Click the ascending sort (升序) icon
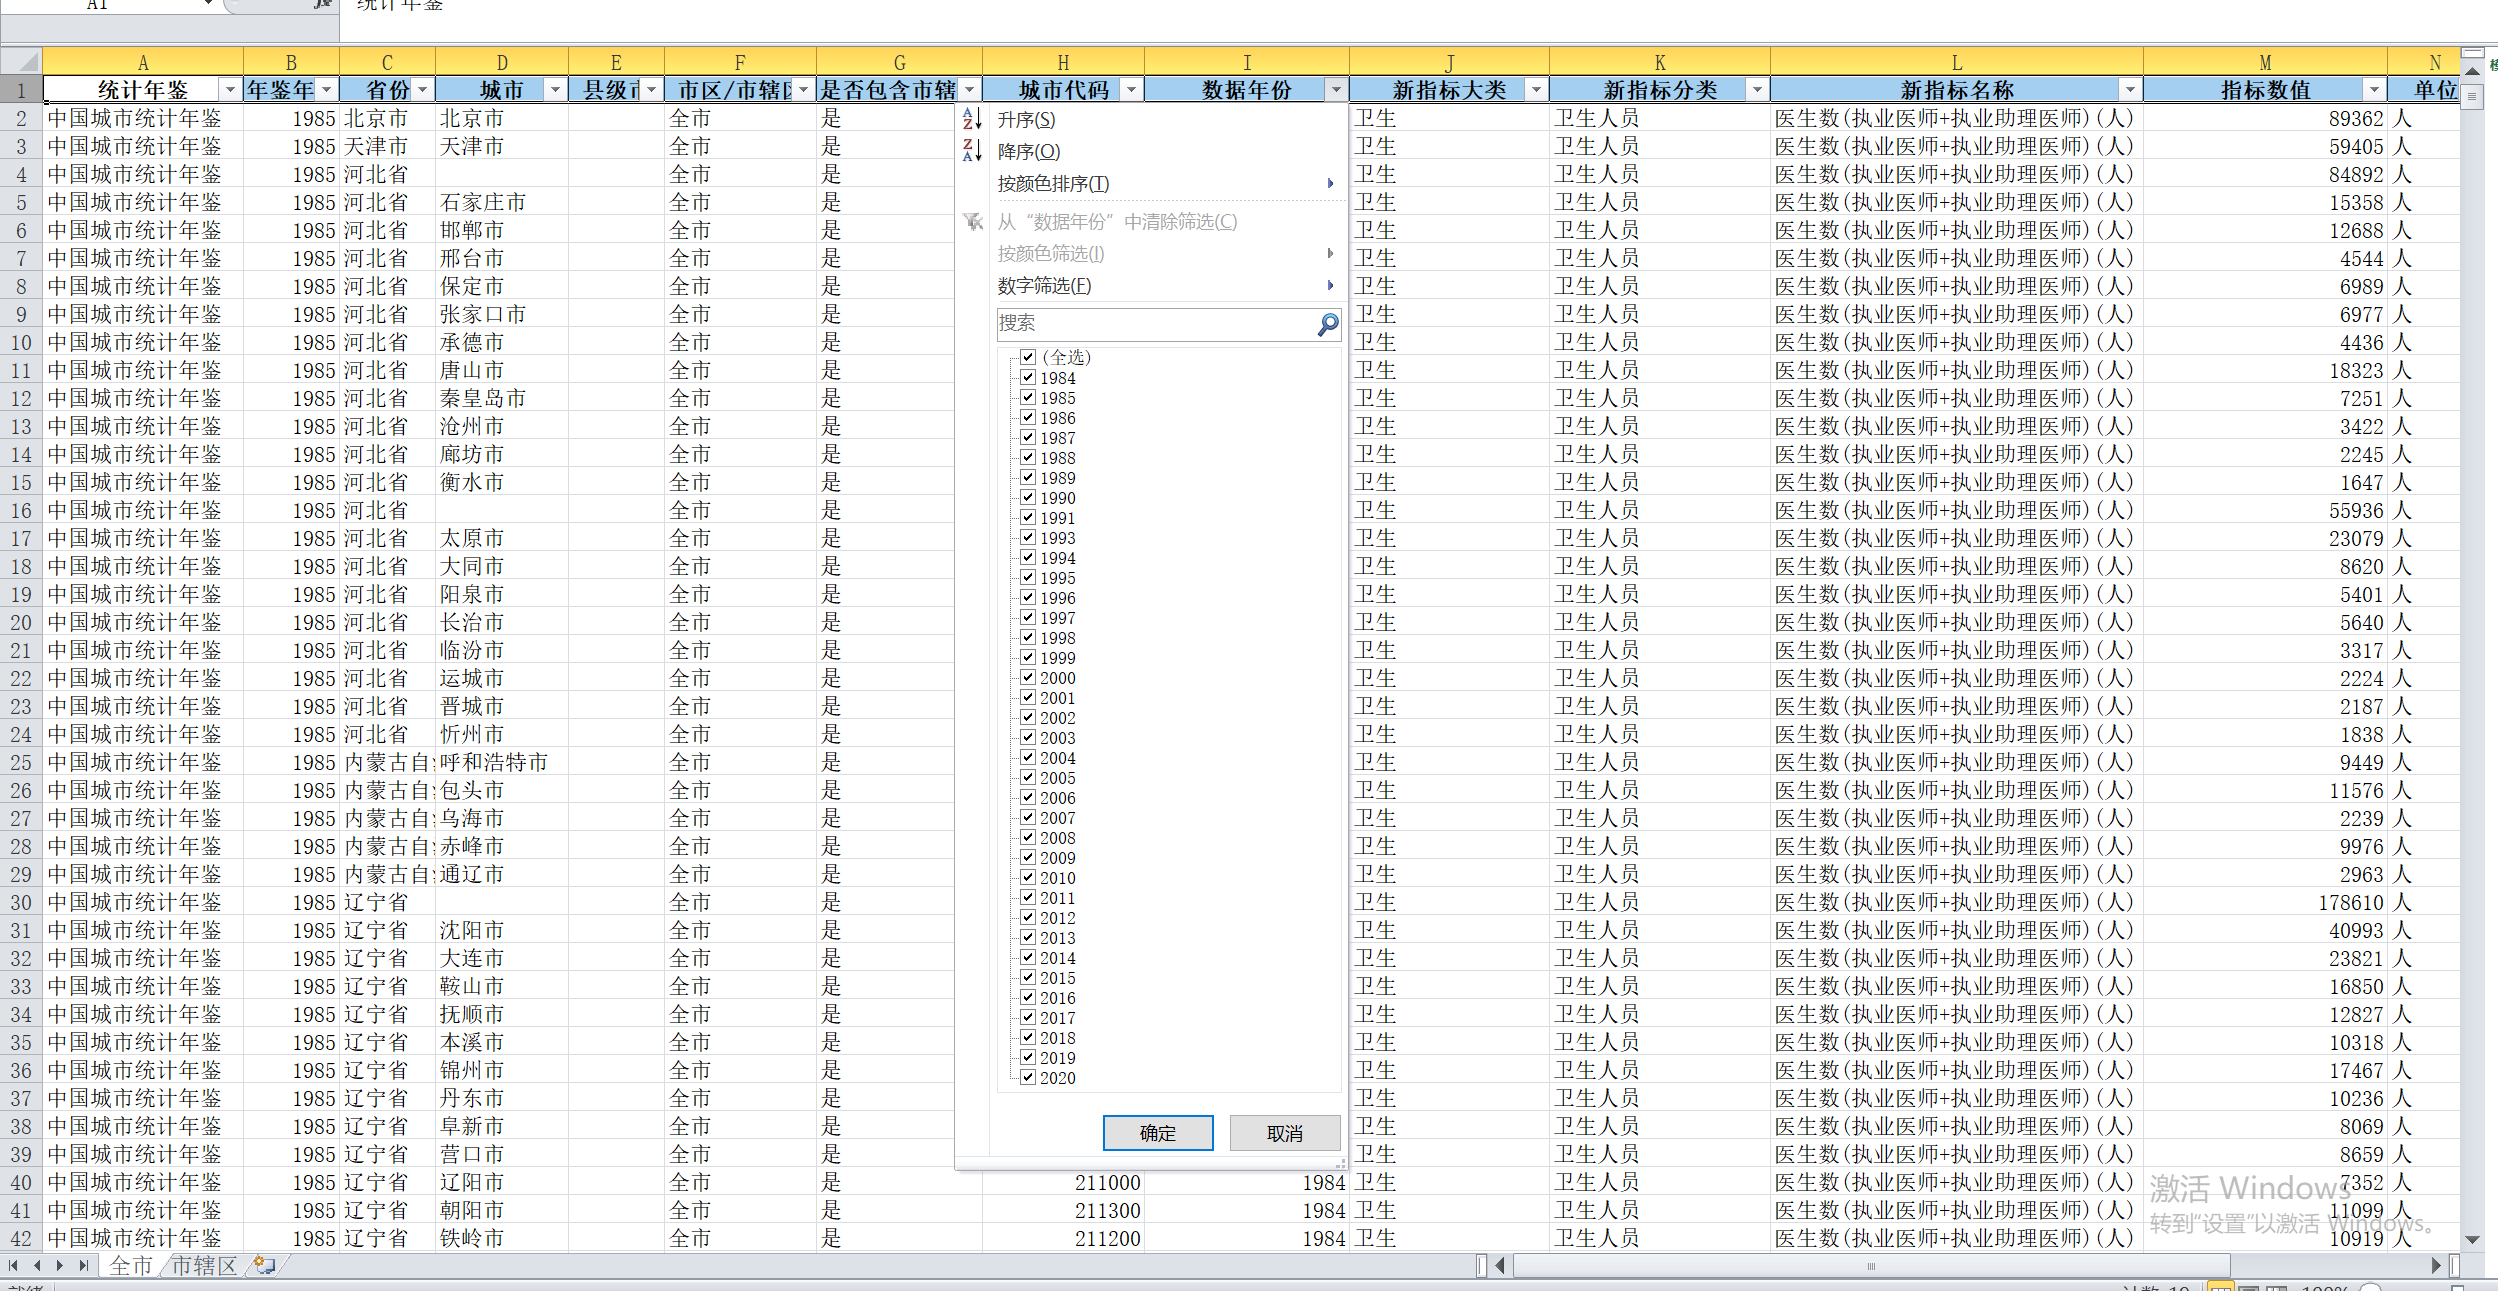2498x1291 pixels. [x=971, y=120]
